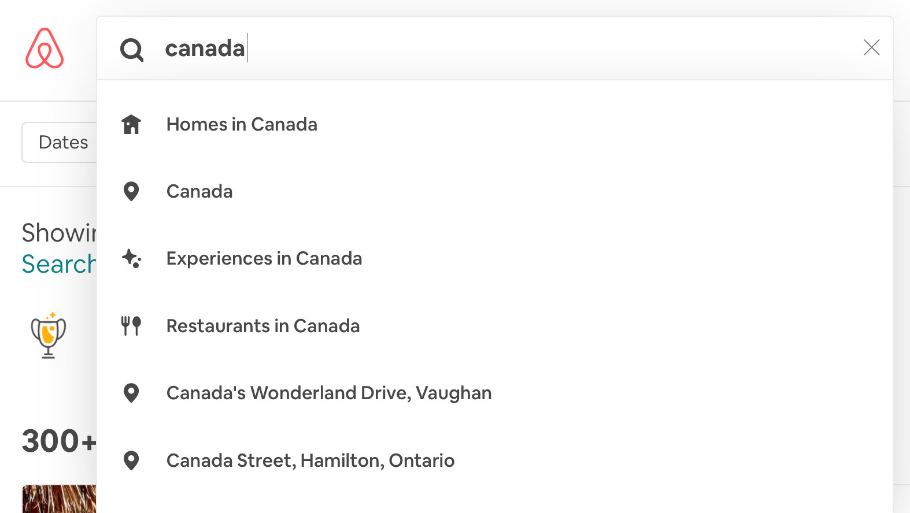Pick Restaurants in Canada from suggestions
The width and height of the screenshot is (910, 513).
pos(494,326)
